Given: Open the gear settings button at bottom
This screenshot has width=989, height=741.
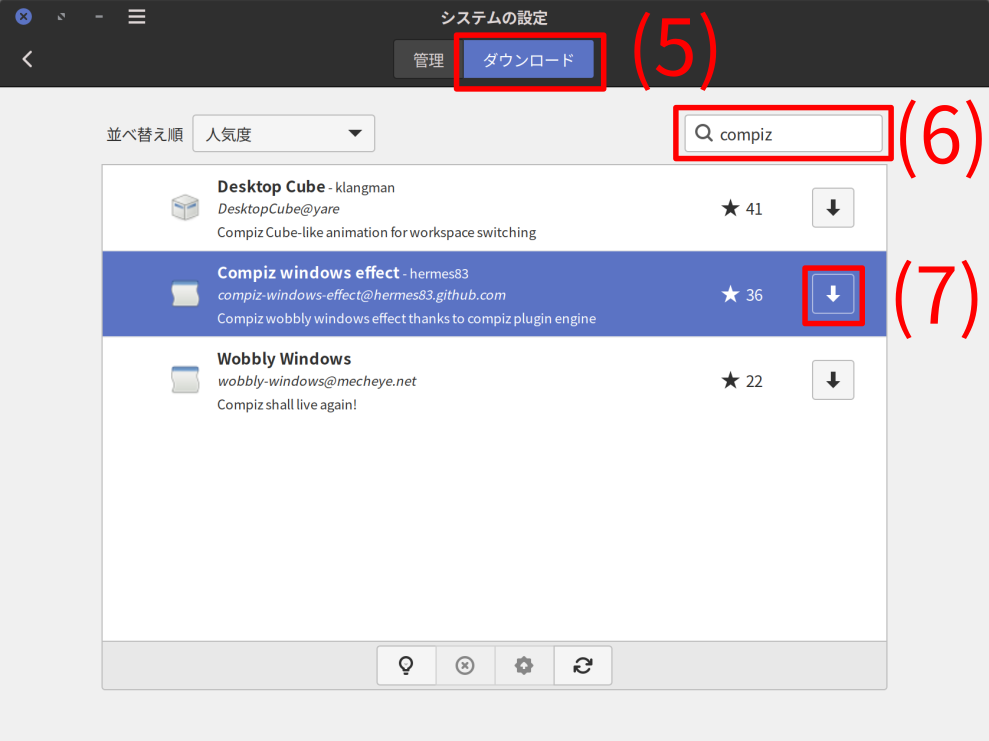Looking at the screenshot, I should 524,666.
